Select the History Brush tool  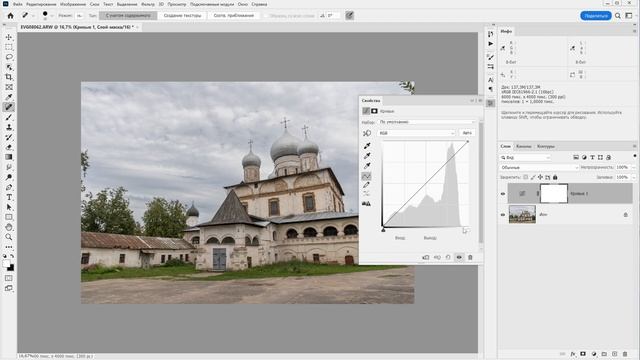tap(9, 137)
